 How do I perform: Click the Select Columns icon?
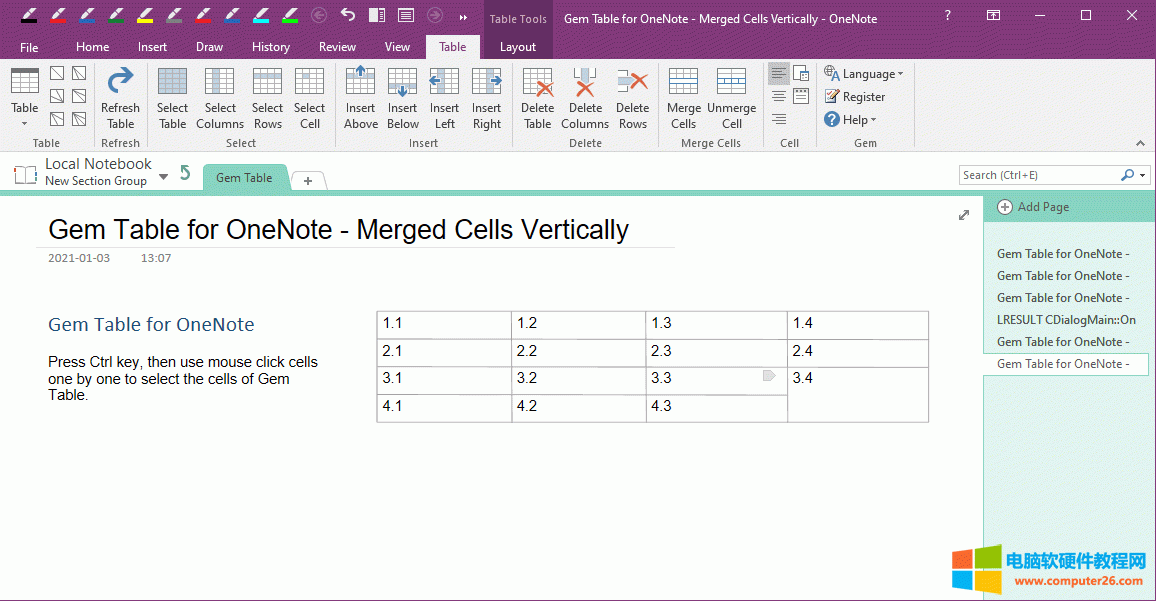(219, 97)
